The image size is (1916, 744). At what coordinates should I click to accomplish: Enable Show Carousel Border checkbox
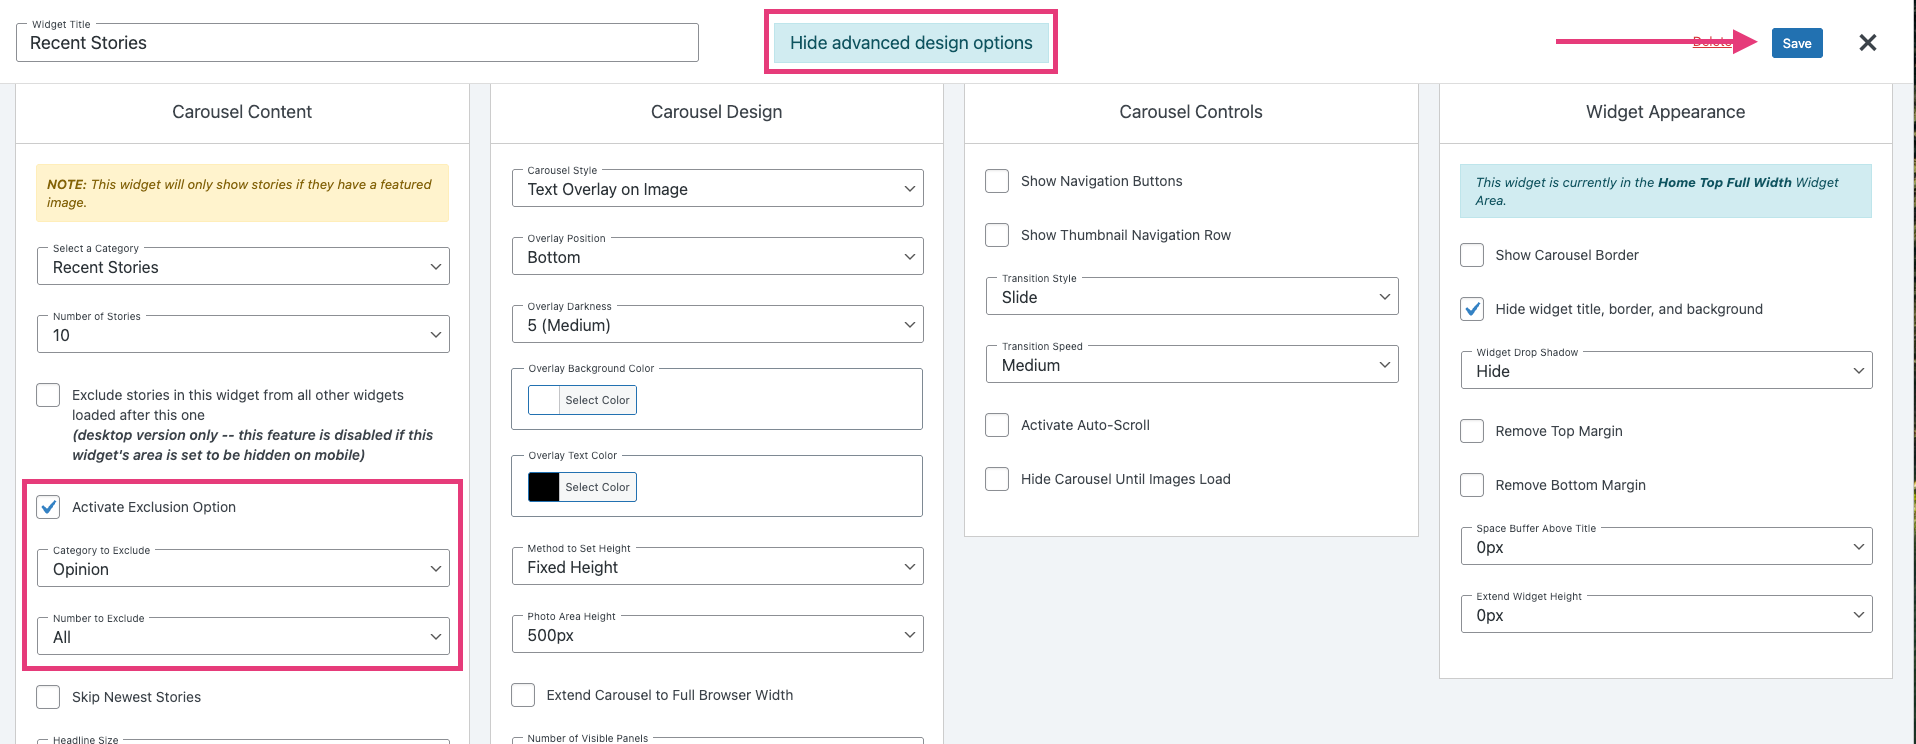pos(1472,255)
